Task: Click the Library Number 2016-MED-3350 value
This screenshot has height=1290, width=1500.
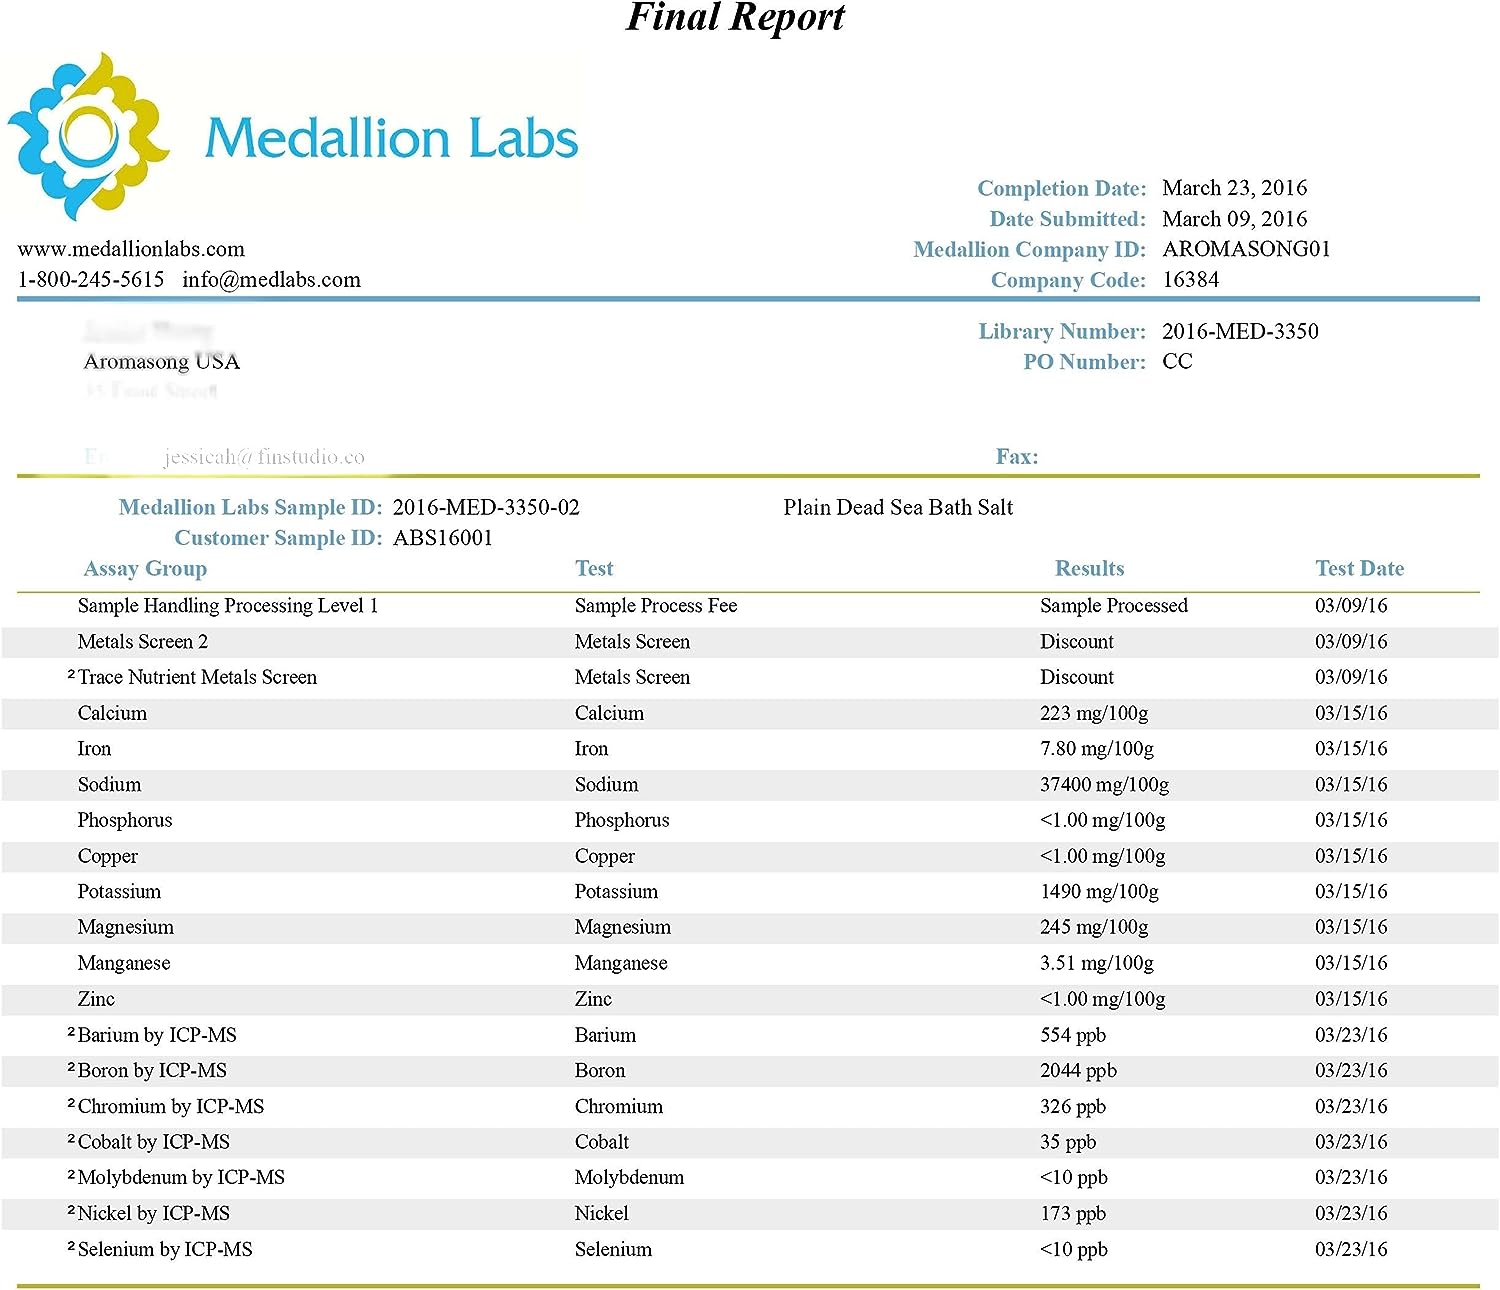Action: [x=1240, y=332]
